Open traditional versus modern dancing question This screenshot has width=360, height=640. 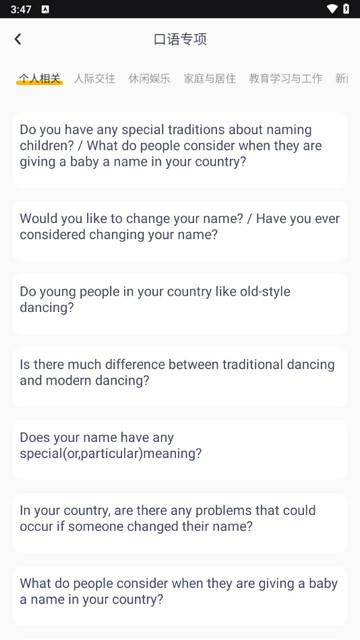[x=180, y=377]
